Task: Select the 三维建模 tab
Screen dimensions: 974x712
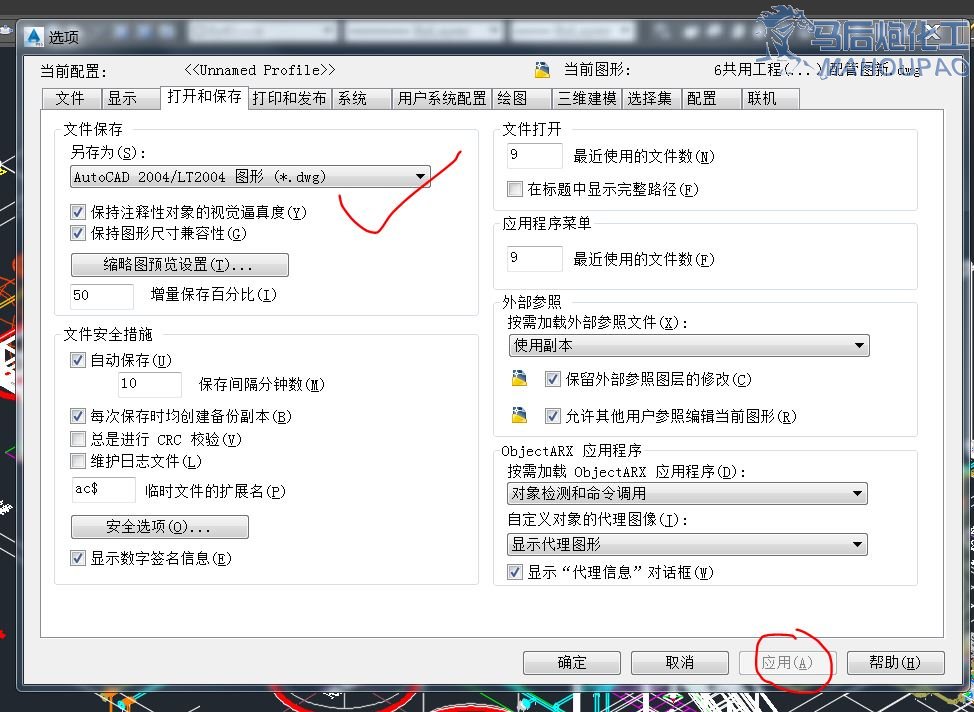Action: (x=587, y=98)
